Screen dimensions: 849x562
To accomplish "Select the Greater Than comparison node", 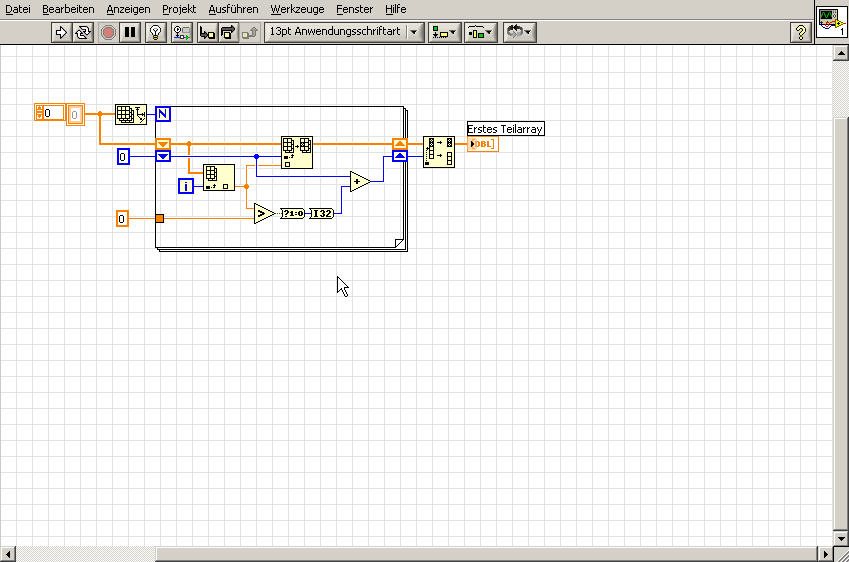I will (263, 213).
